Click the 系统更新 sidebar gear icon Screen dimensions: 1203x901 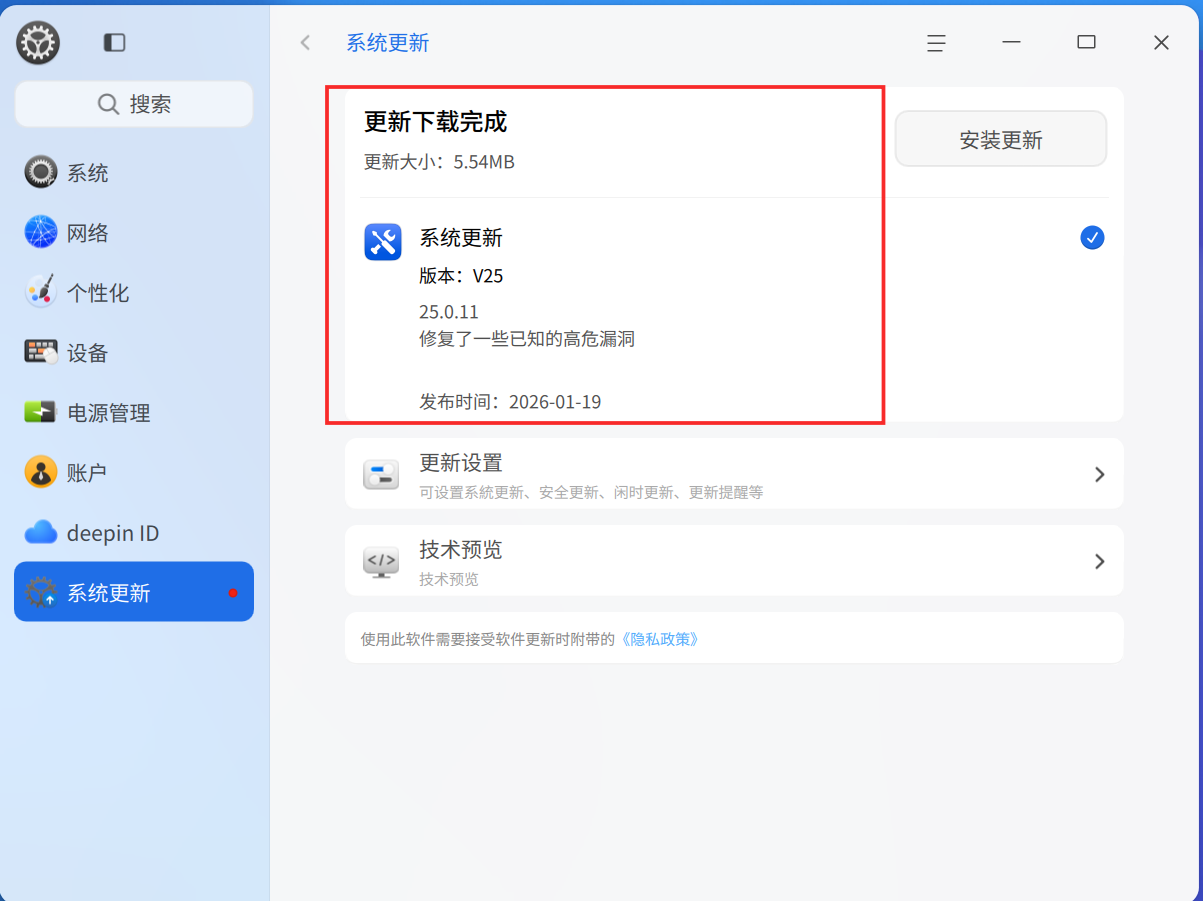click(41, 592)
